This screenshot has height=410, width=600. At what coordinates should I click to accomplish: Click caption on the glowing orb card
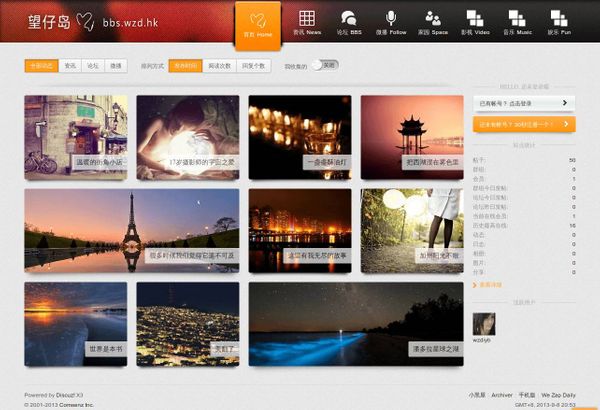point(202,162)
